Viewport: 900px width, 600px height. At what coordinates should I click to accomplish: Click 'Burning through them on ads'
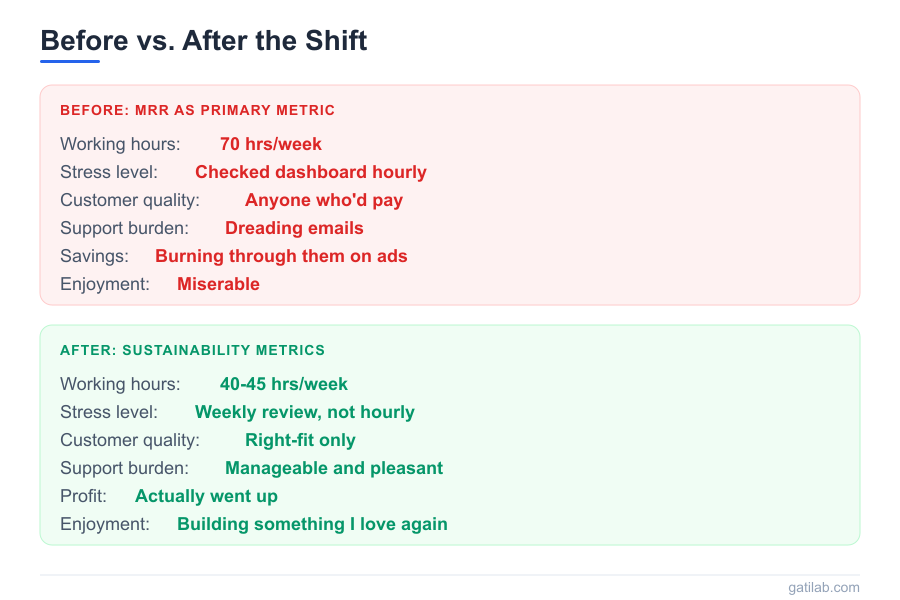click(x=281, y=256)
